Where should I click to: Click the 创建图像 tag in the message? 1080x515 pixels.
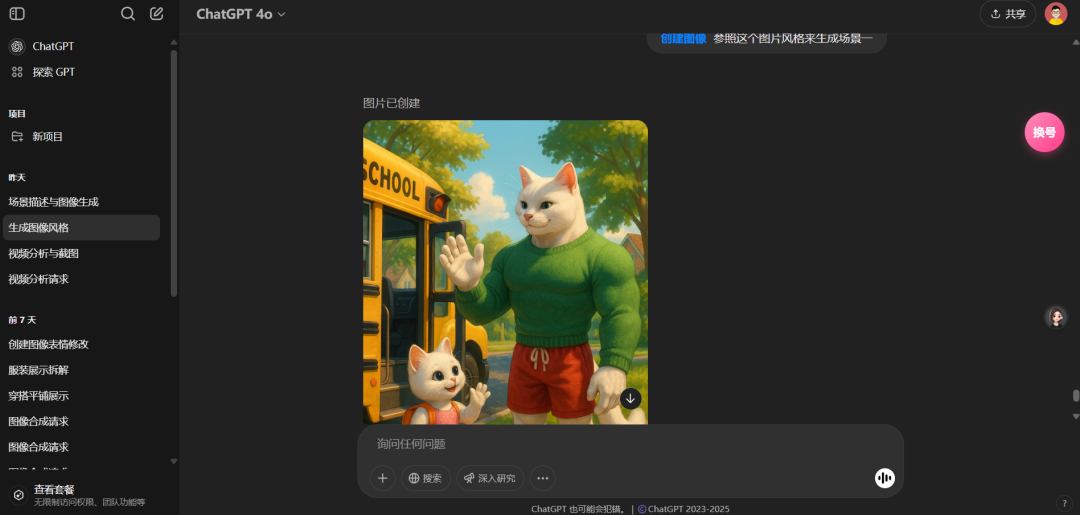683,39
